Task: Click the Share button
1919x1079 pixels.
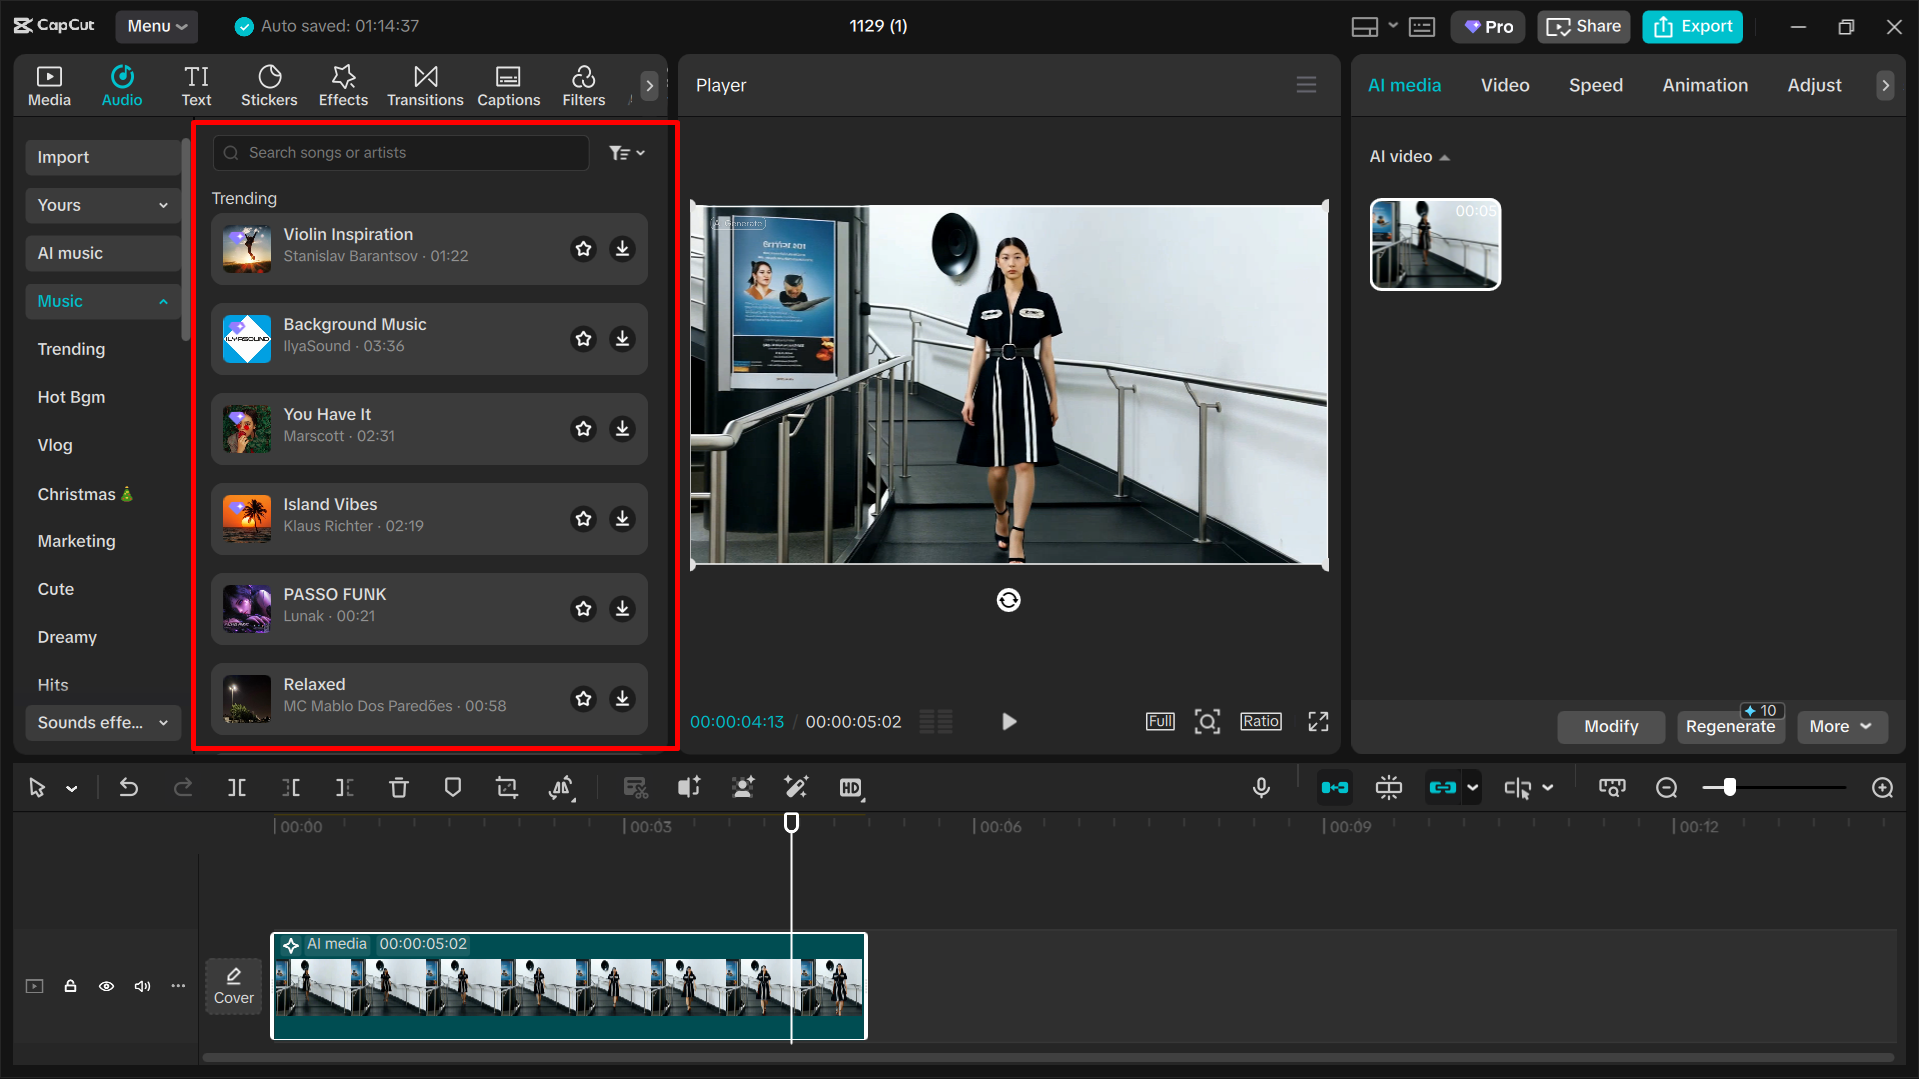Action: coord(1583,27)
